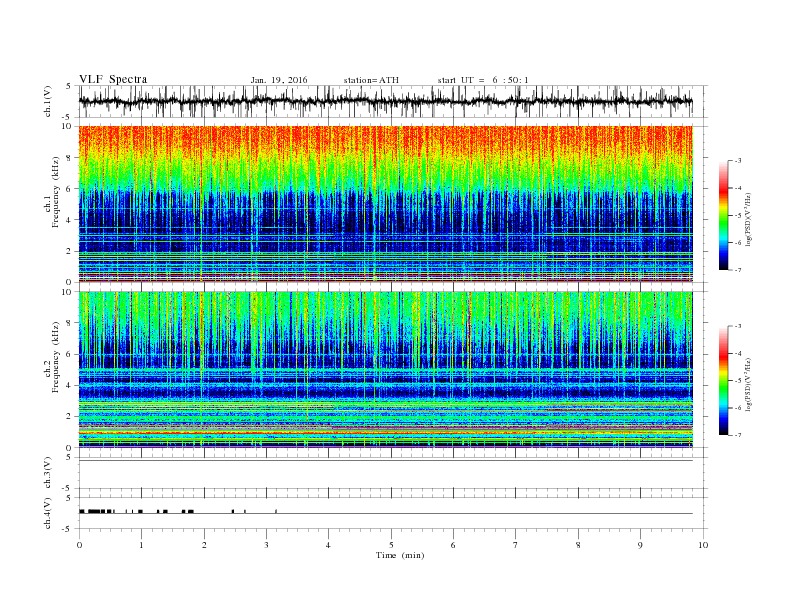The height and width of the screenshot is (612, 792).
Task: Click inside the ch.2 spectrogram panel
Action: click(385, 369)
